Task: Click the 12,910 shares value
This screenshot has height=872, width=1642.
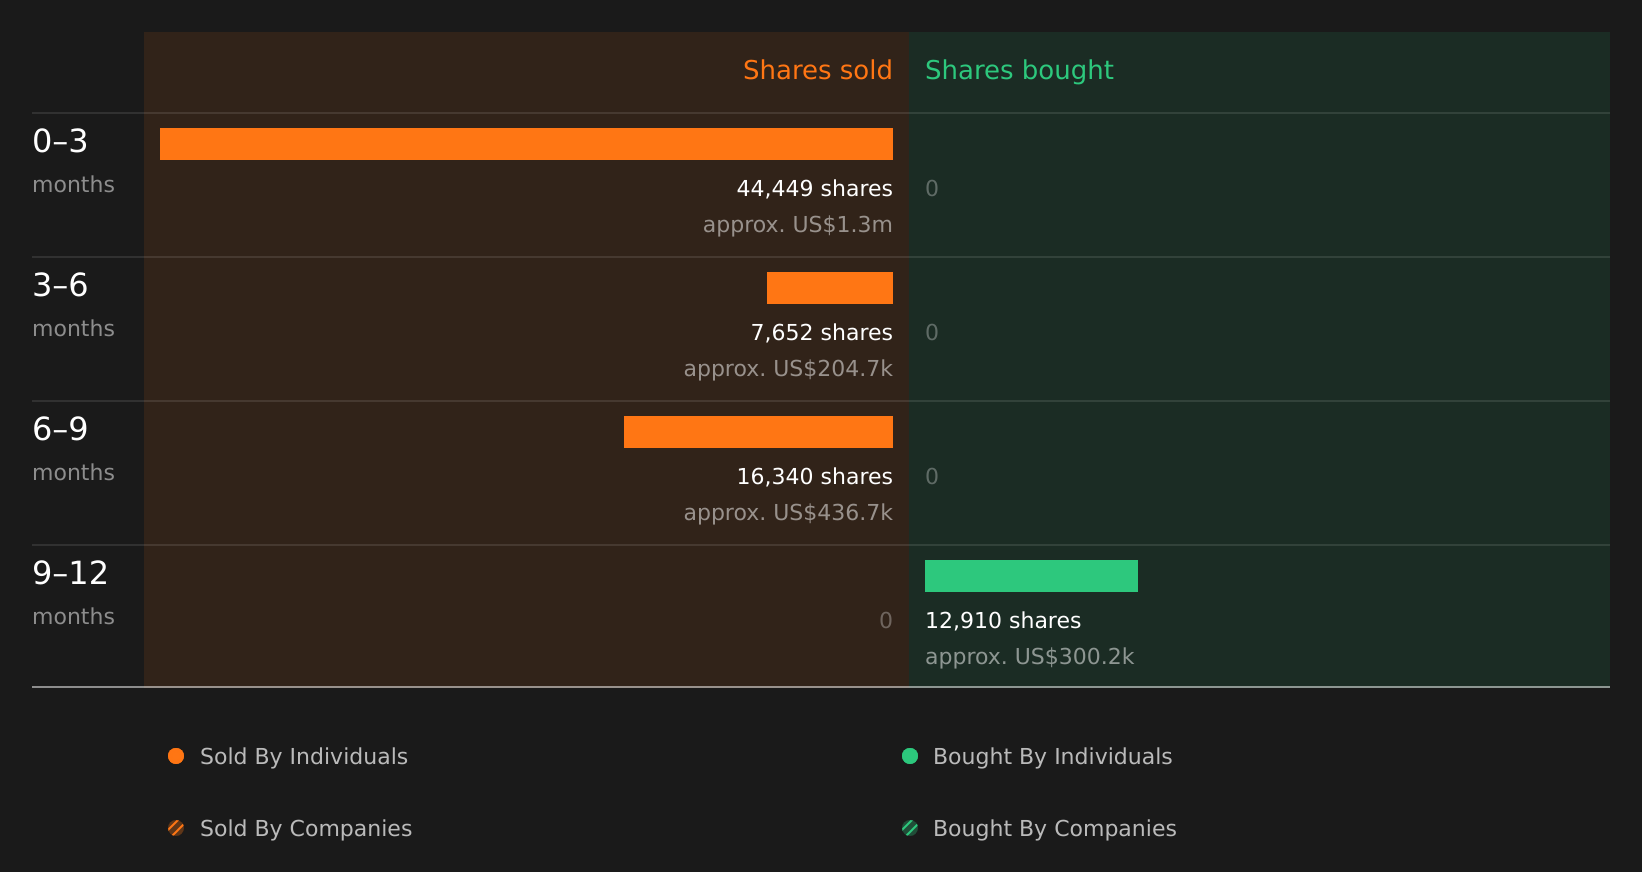Action: pos(1003,621)
